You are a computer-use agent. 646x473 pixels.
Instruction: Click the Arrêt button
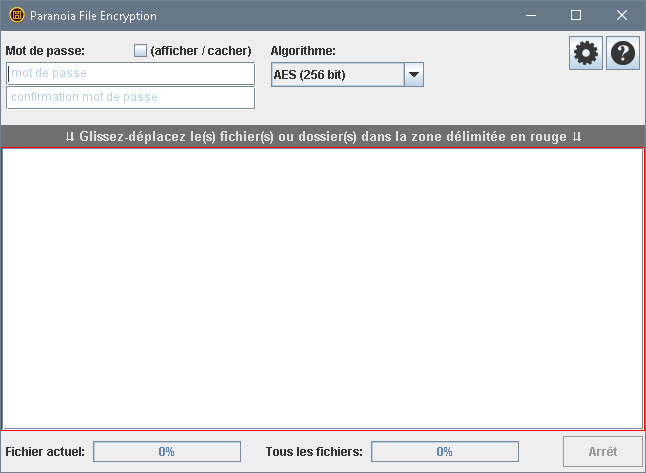602,451
